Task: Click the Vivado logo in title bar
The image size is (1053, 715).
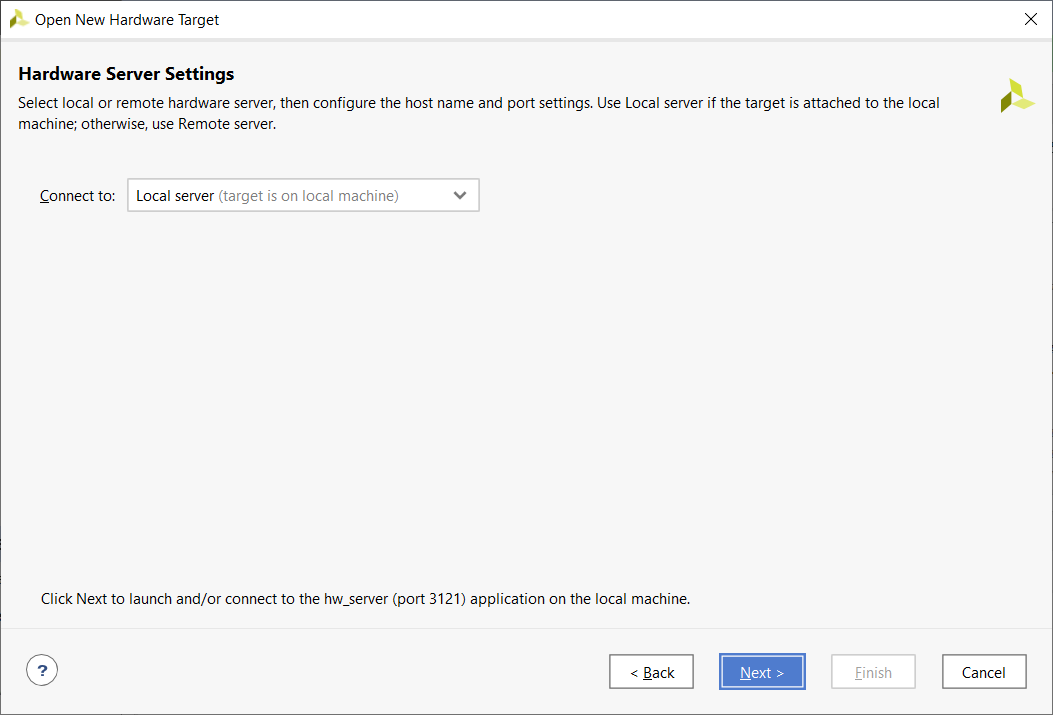Action: [18, 19]
